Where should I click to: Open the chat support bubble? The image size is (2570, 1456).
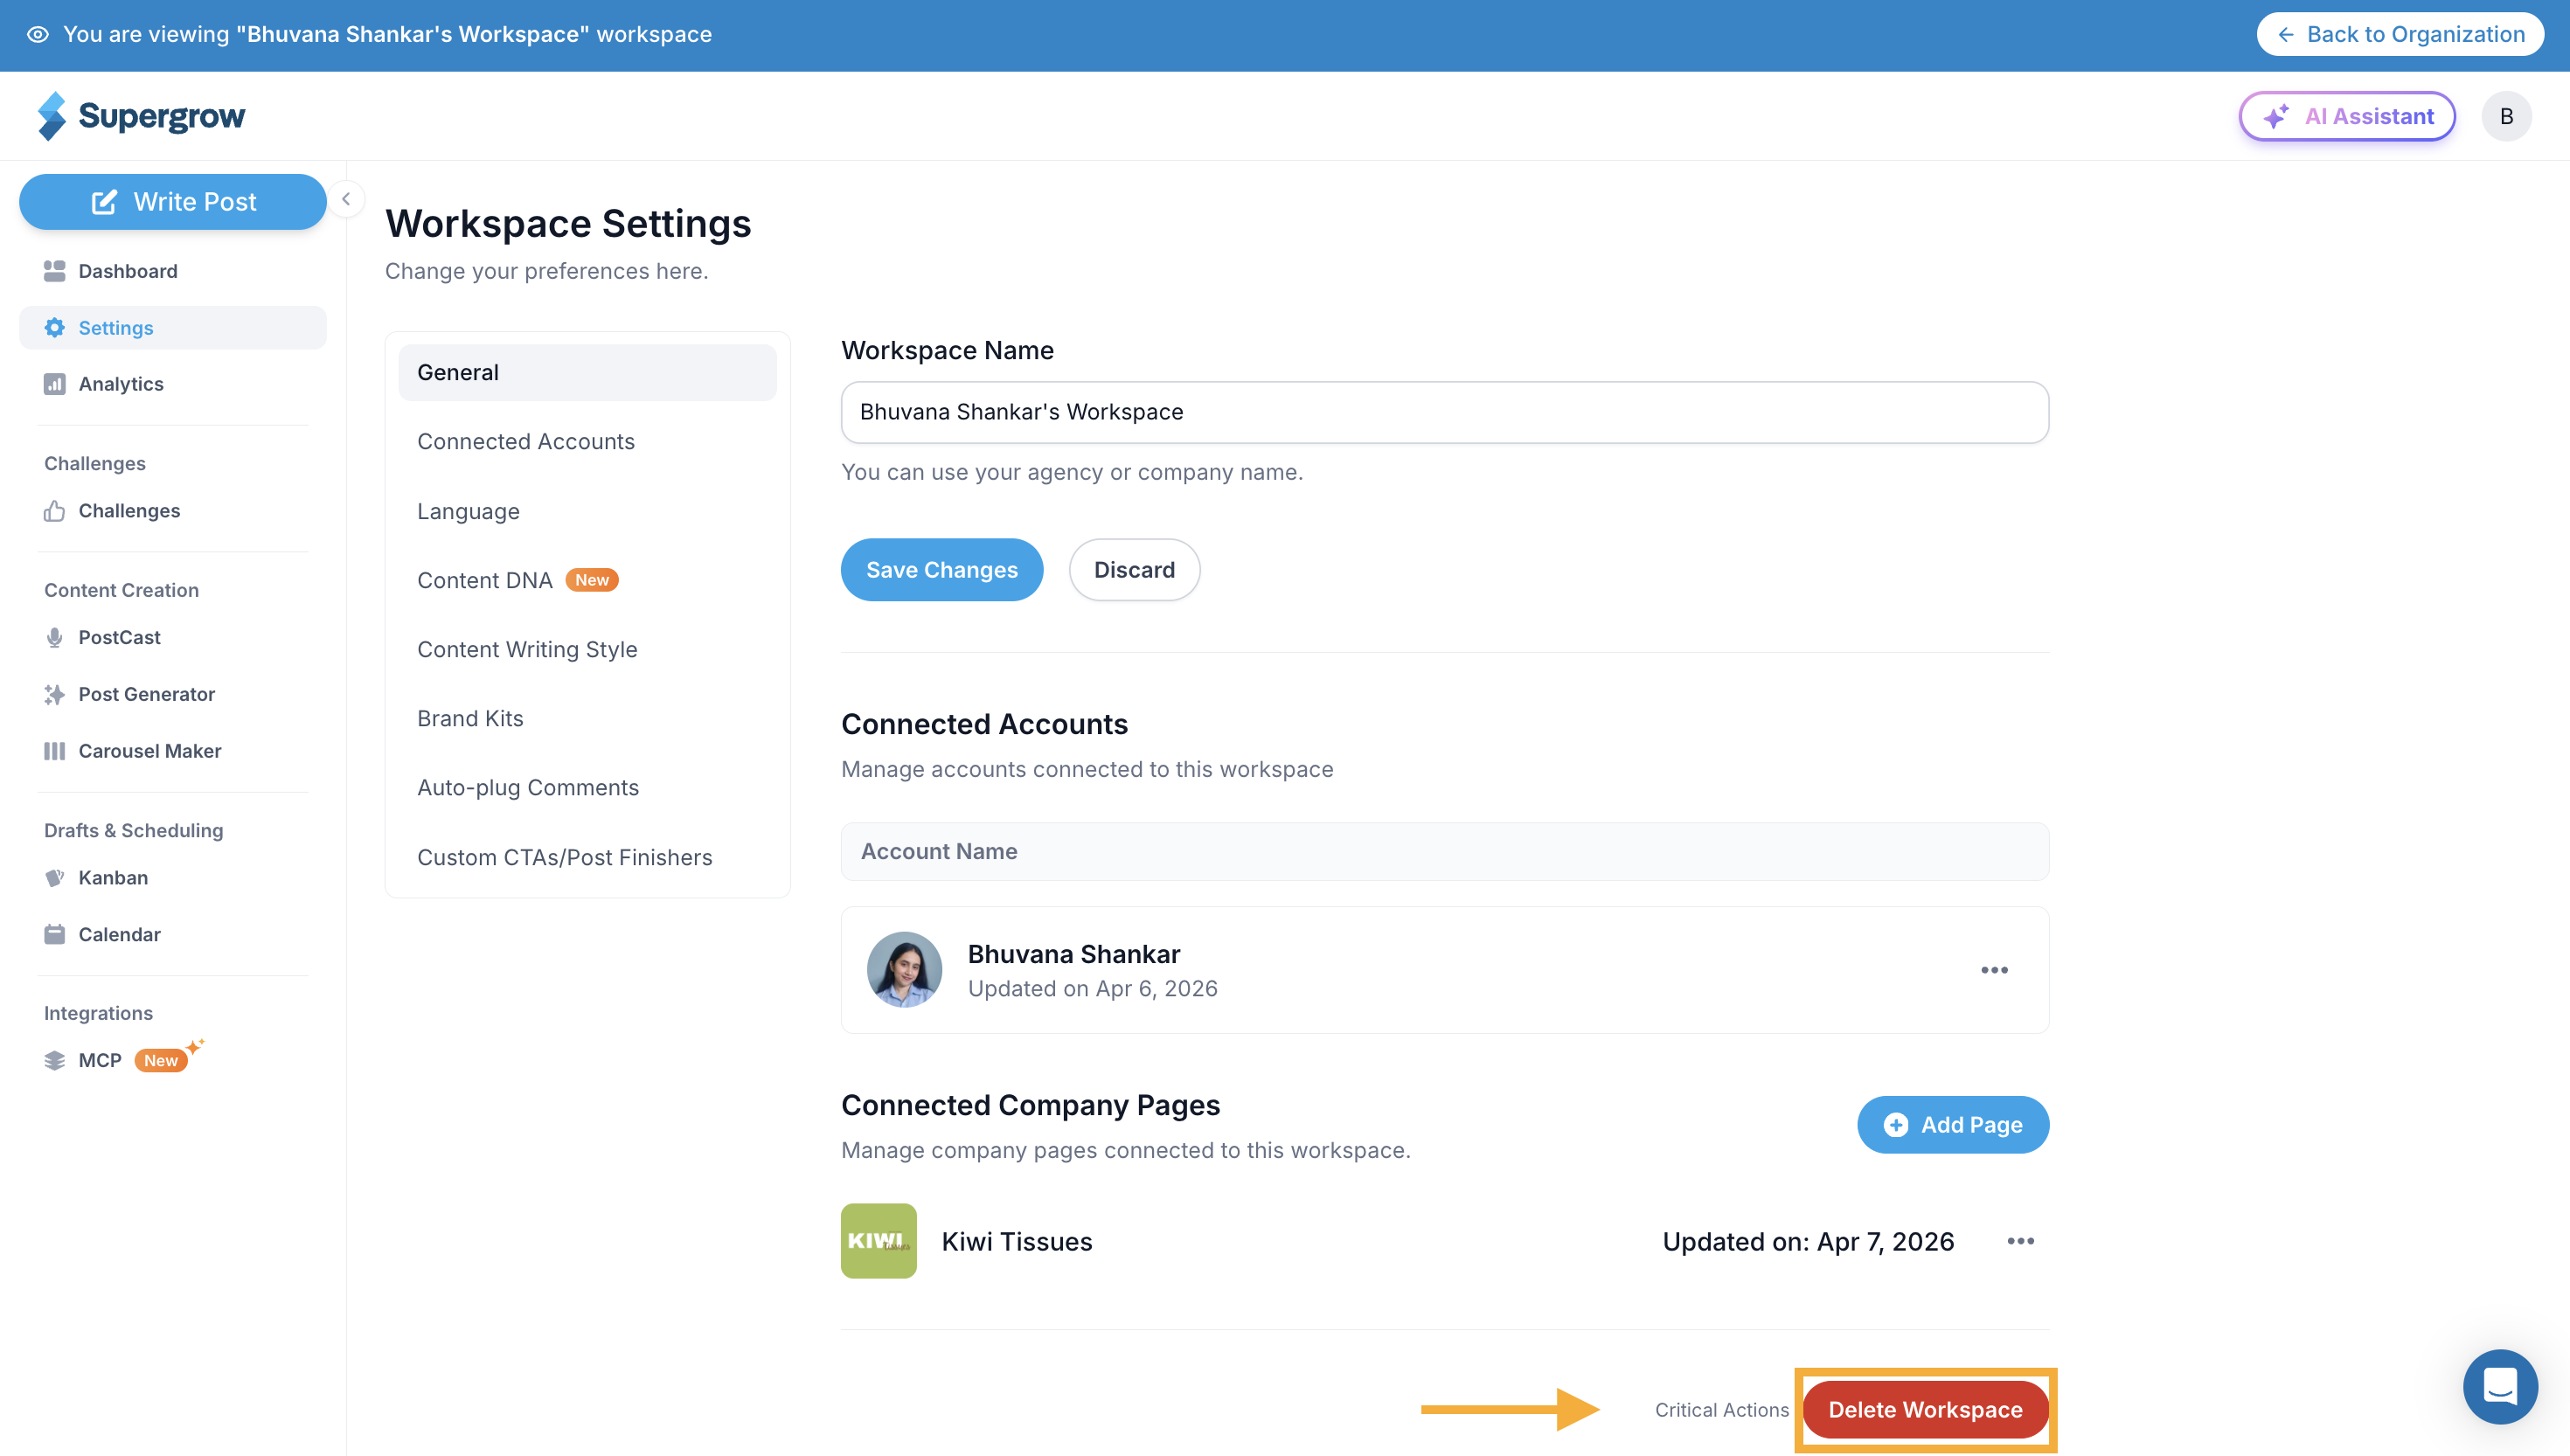(x=2500, y=1387)
